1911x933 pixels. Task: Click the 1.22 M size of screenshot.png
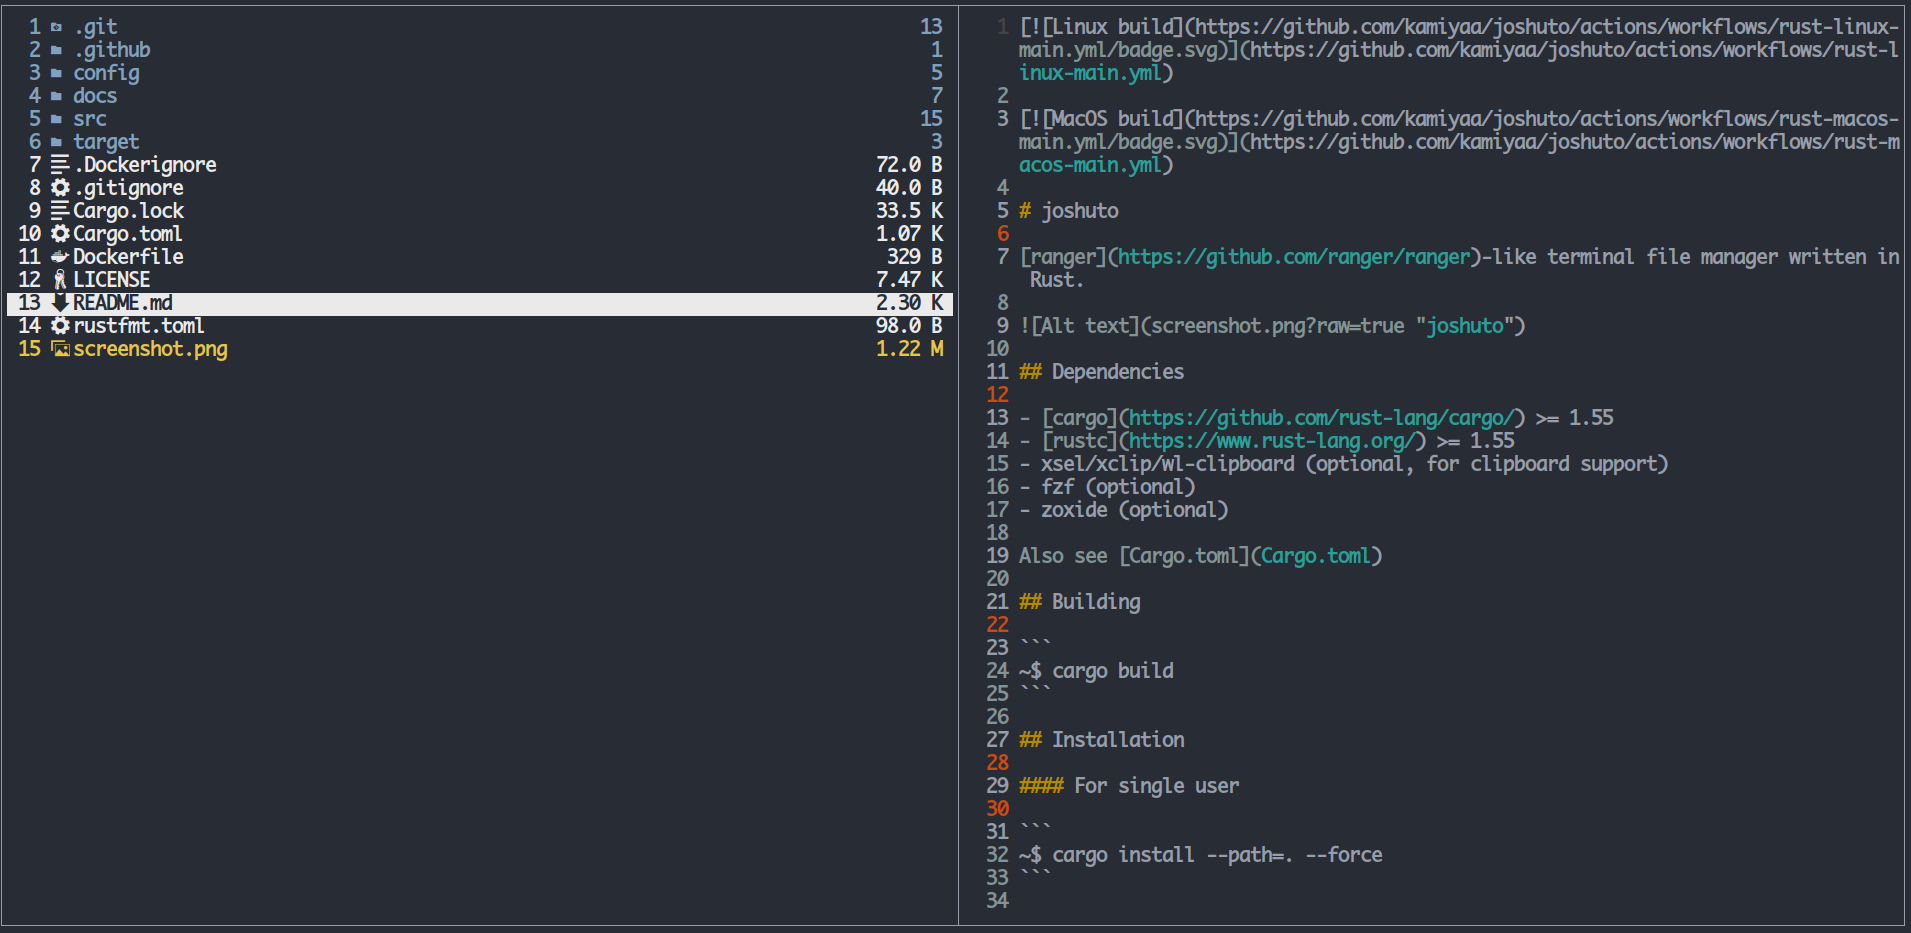[x=910, y=349]
